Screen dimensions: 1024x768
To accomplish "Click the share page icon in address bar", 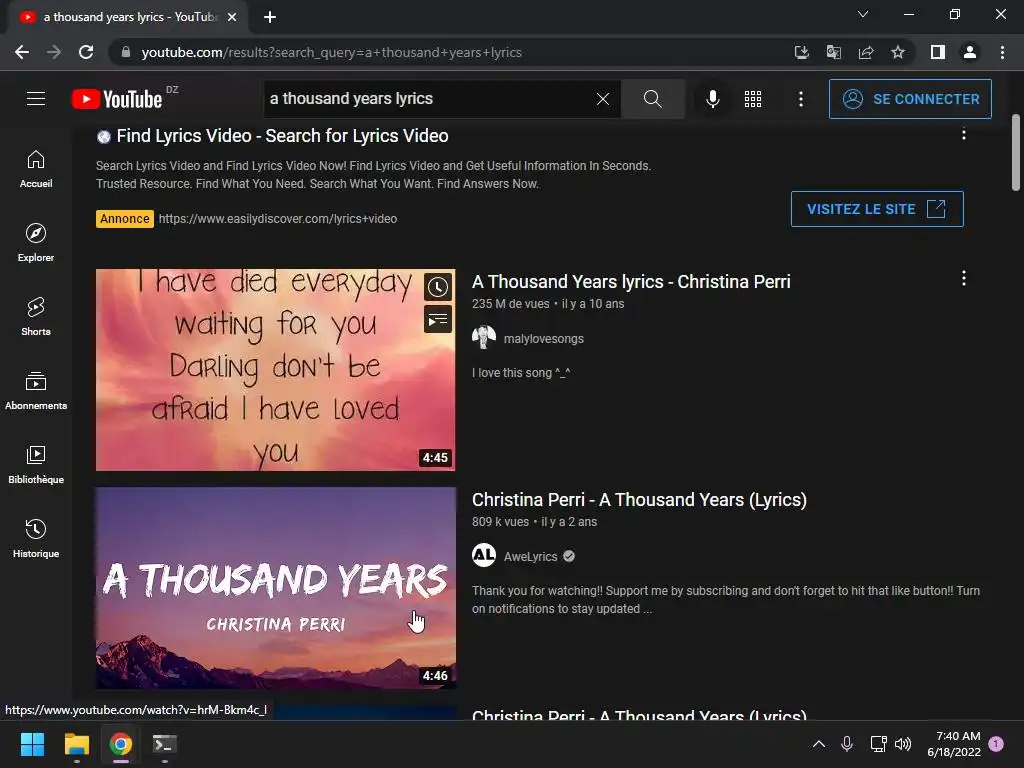I will [866, 52].
